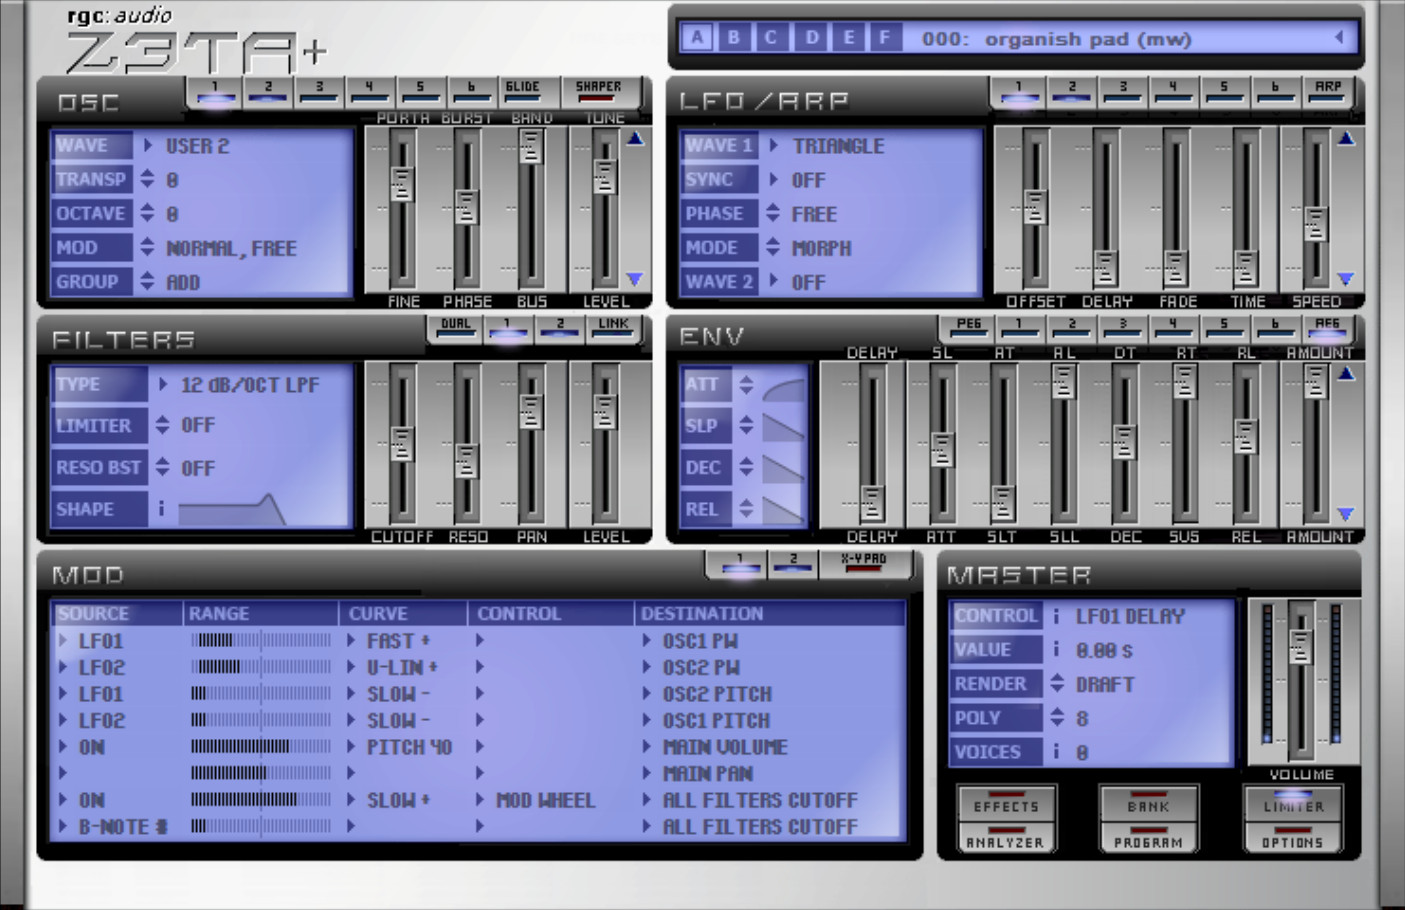
Task: Click the filter SHAPE curve display
Action: [233, 509]
